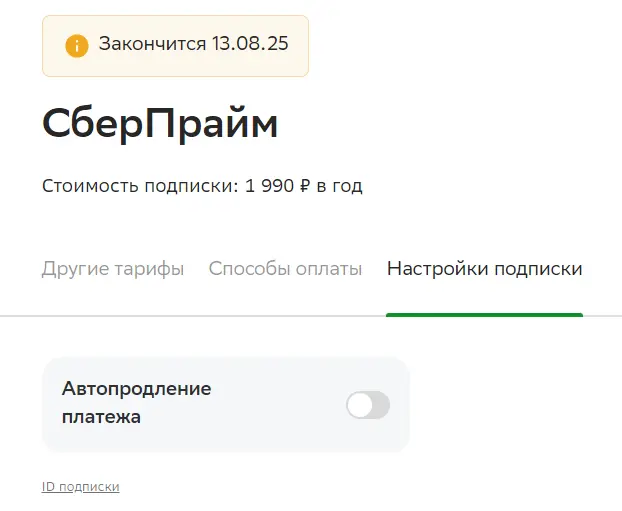The height and width of the screenshot is (511, 622).
Task: Open the Другие тарифы tab
Action: 113,269
